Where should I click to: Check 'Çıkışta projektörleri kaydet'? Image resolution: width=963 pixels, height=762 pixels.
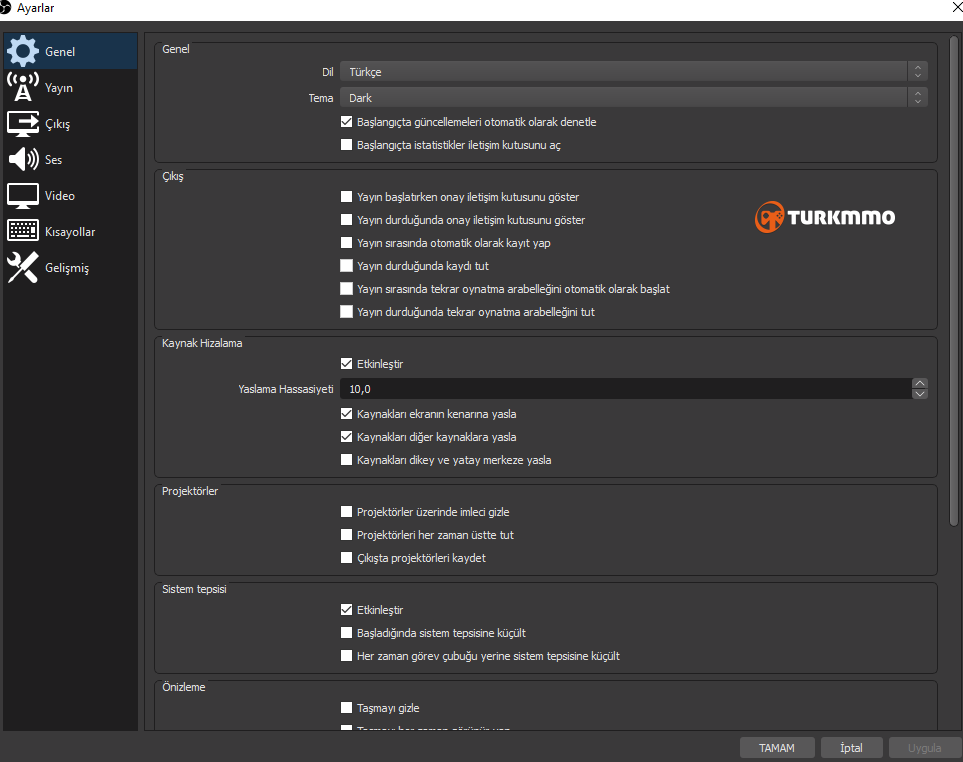coord(346,558)
